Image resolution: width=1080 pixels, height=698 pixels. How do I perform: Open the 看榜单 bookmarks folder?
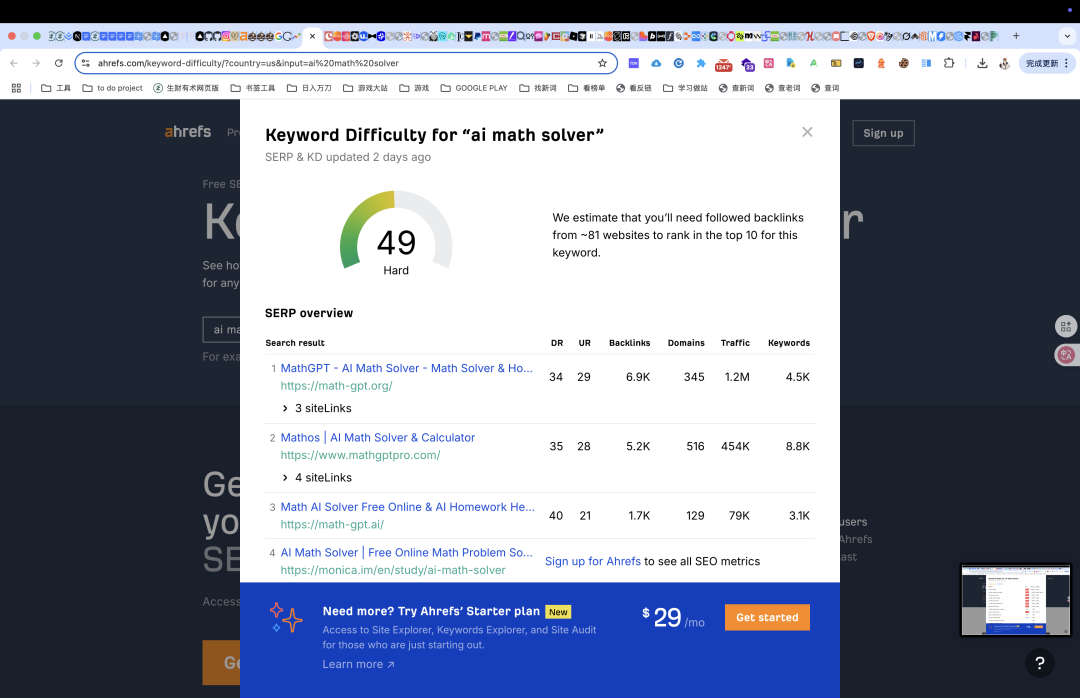point(586,88)
